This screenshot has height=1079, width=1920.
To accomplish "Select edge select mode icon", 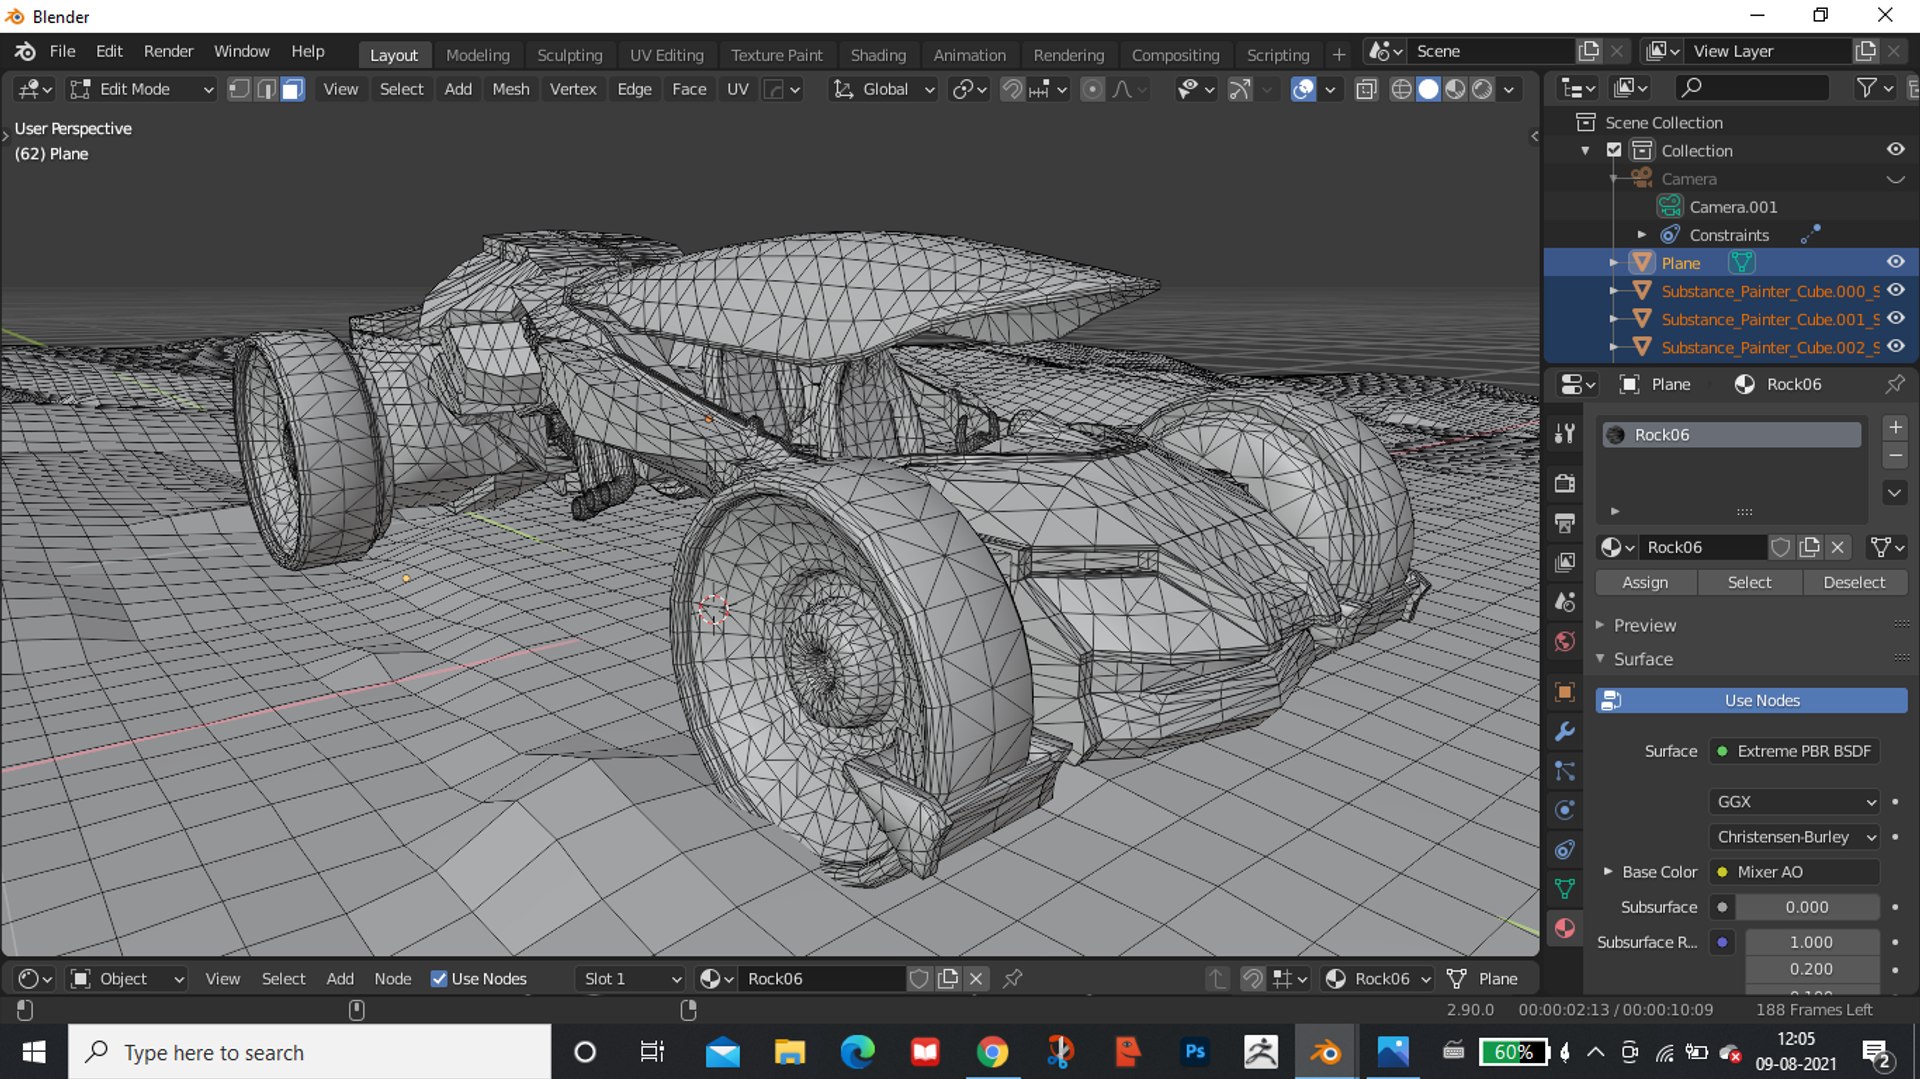I will pos(266,89).
